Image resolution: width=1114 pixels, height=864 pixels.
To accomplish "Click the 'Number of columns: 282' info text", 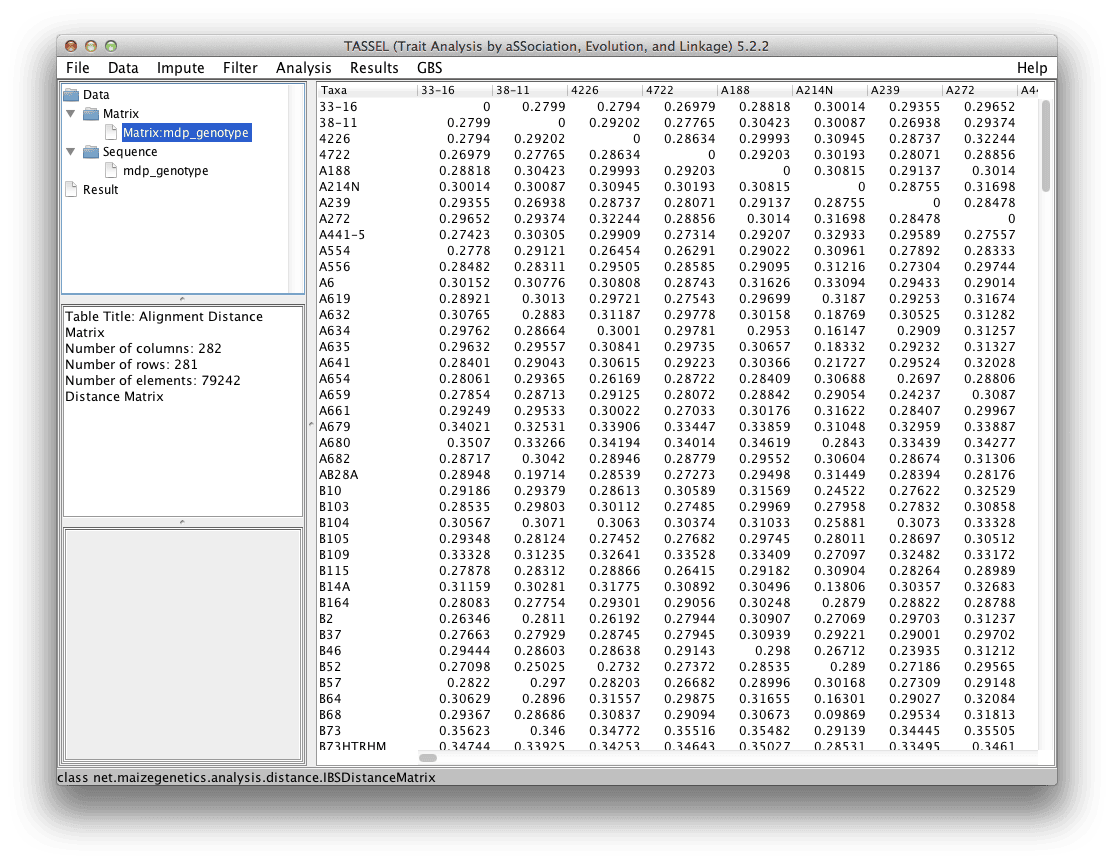I will pos(144,349).
